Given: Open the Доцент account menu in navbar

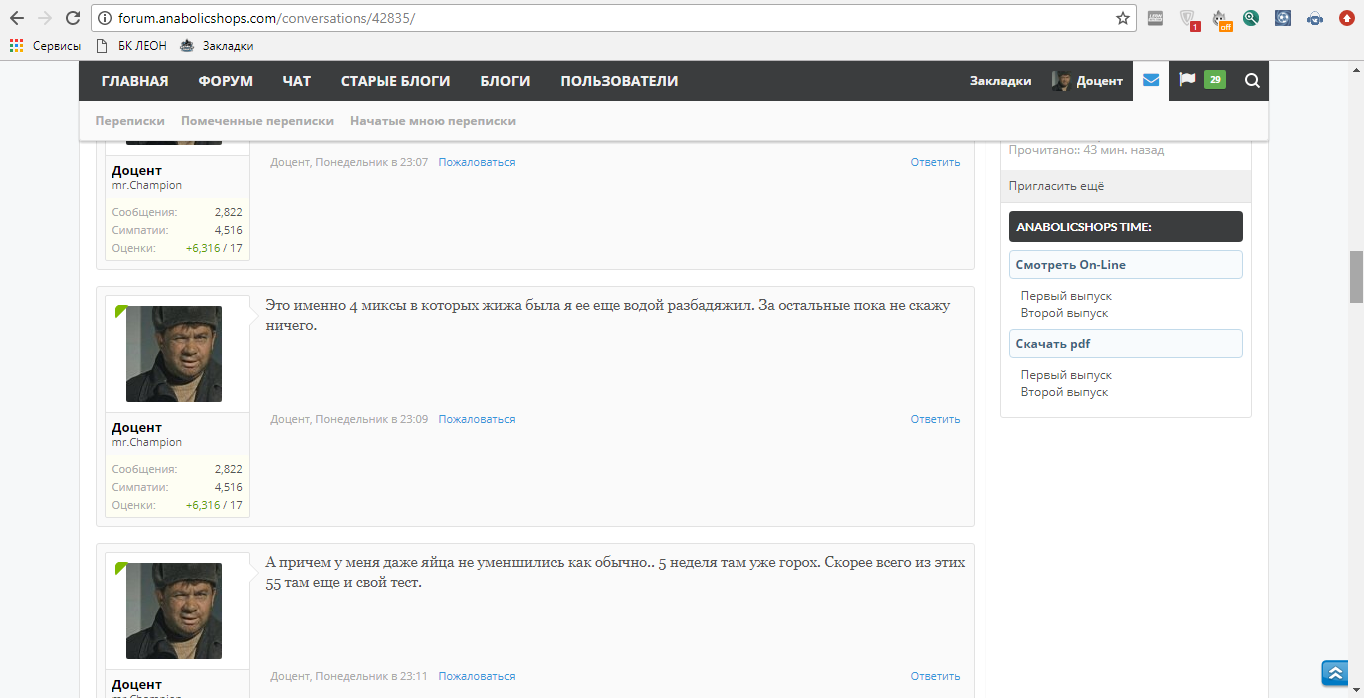Looking at the screenshot, I should (1099, 81).
